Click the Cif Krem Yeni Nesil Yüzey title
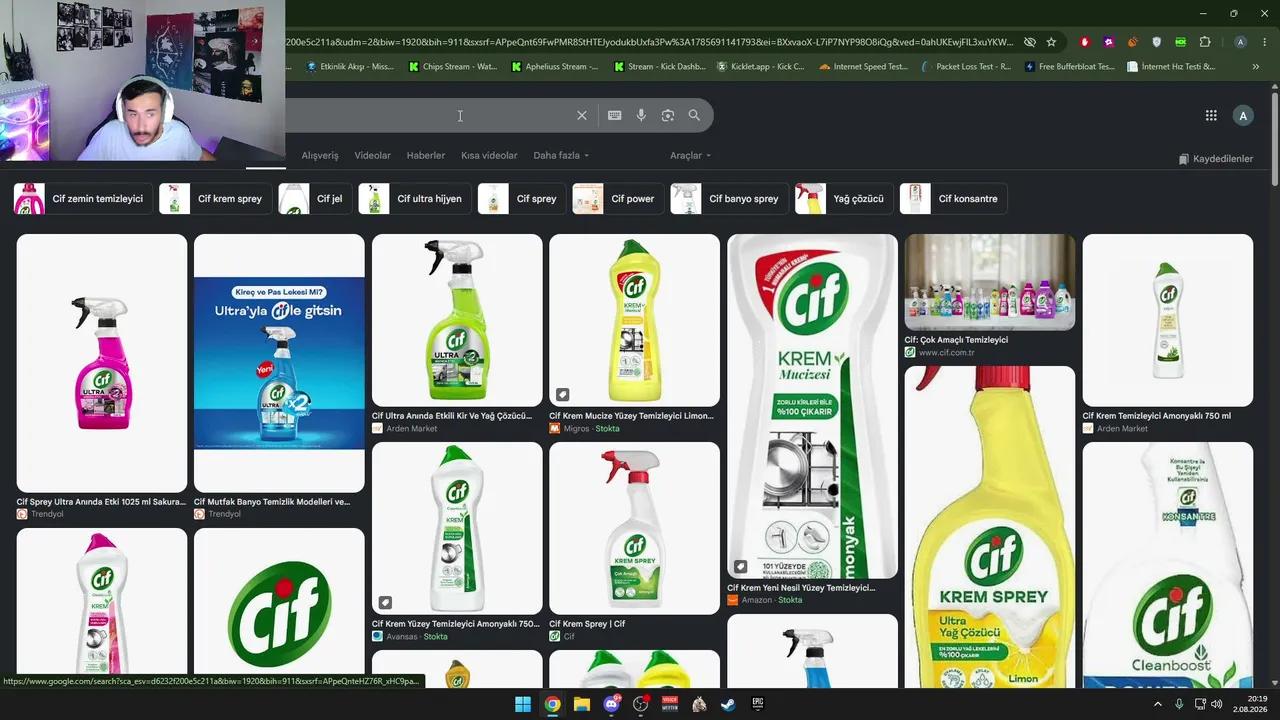The height and width of the screenshot is (720, 1280). pos(801,588)
